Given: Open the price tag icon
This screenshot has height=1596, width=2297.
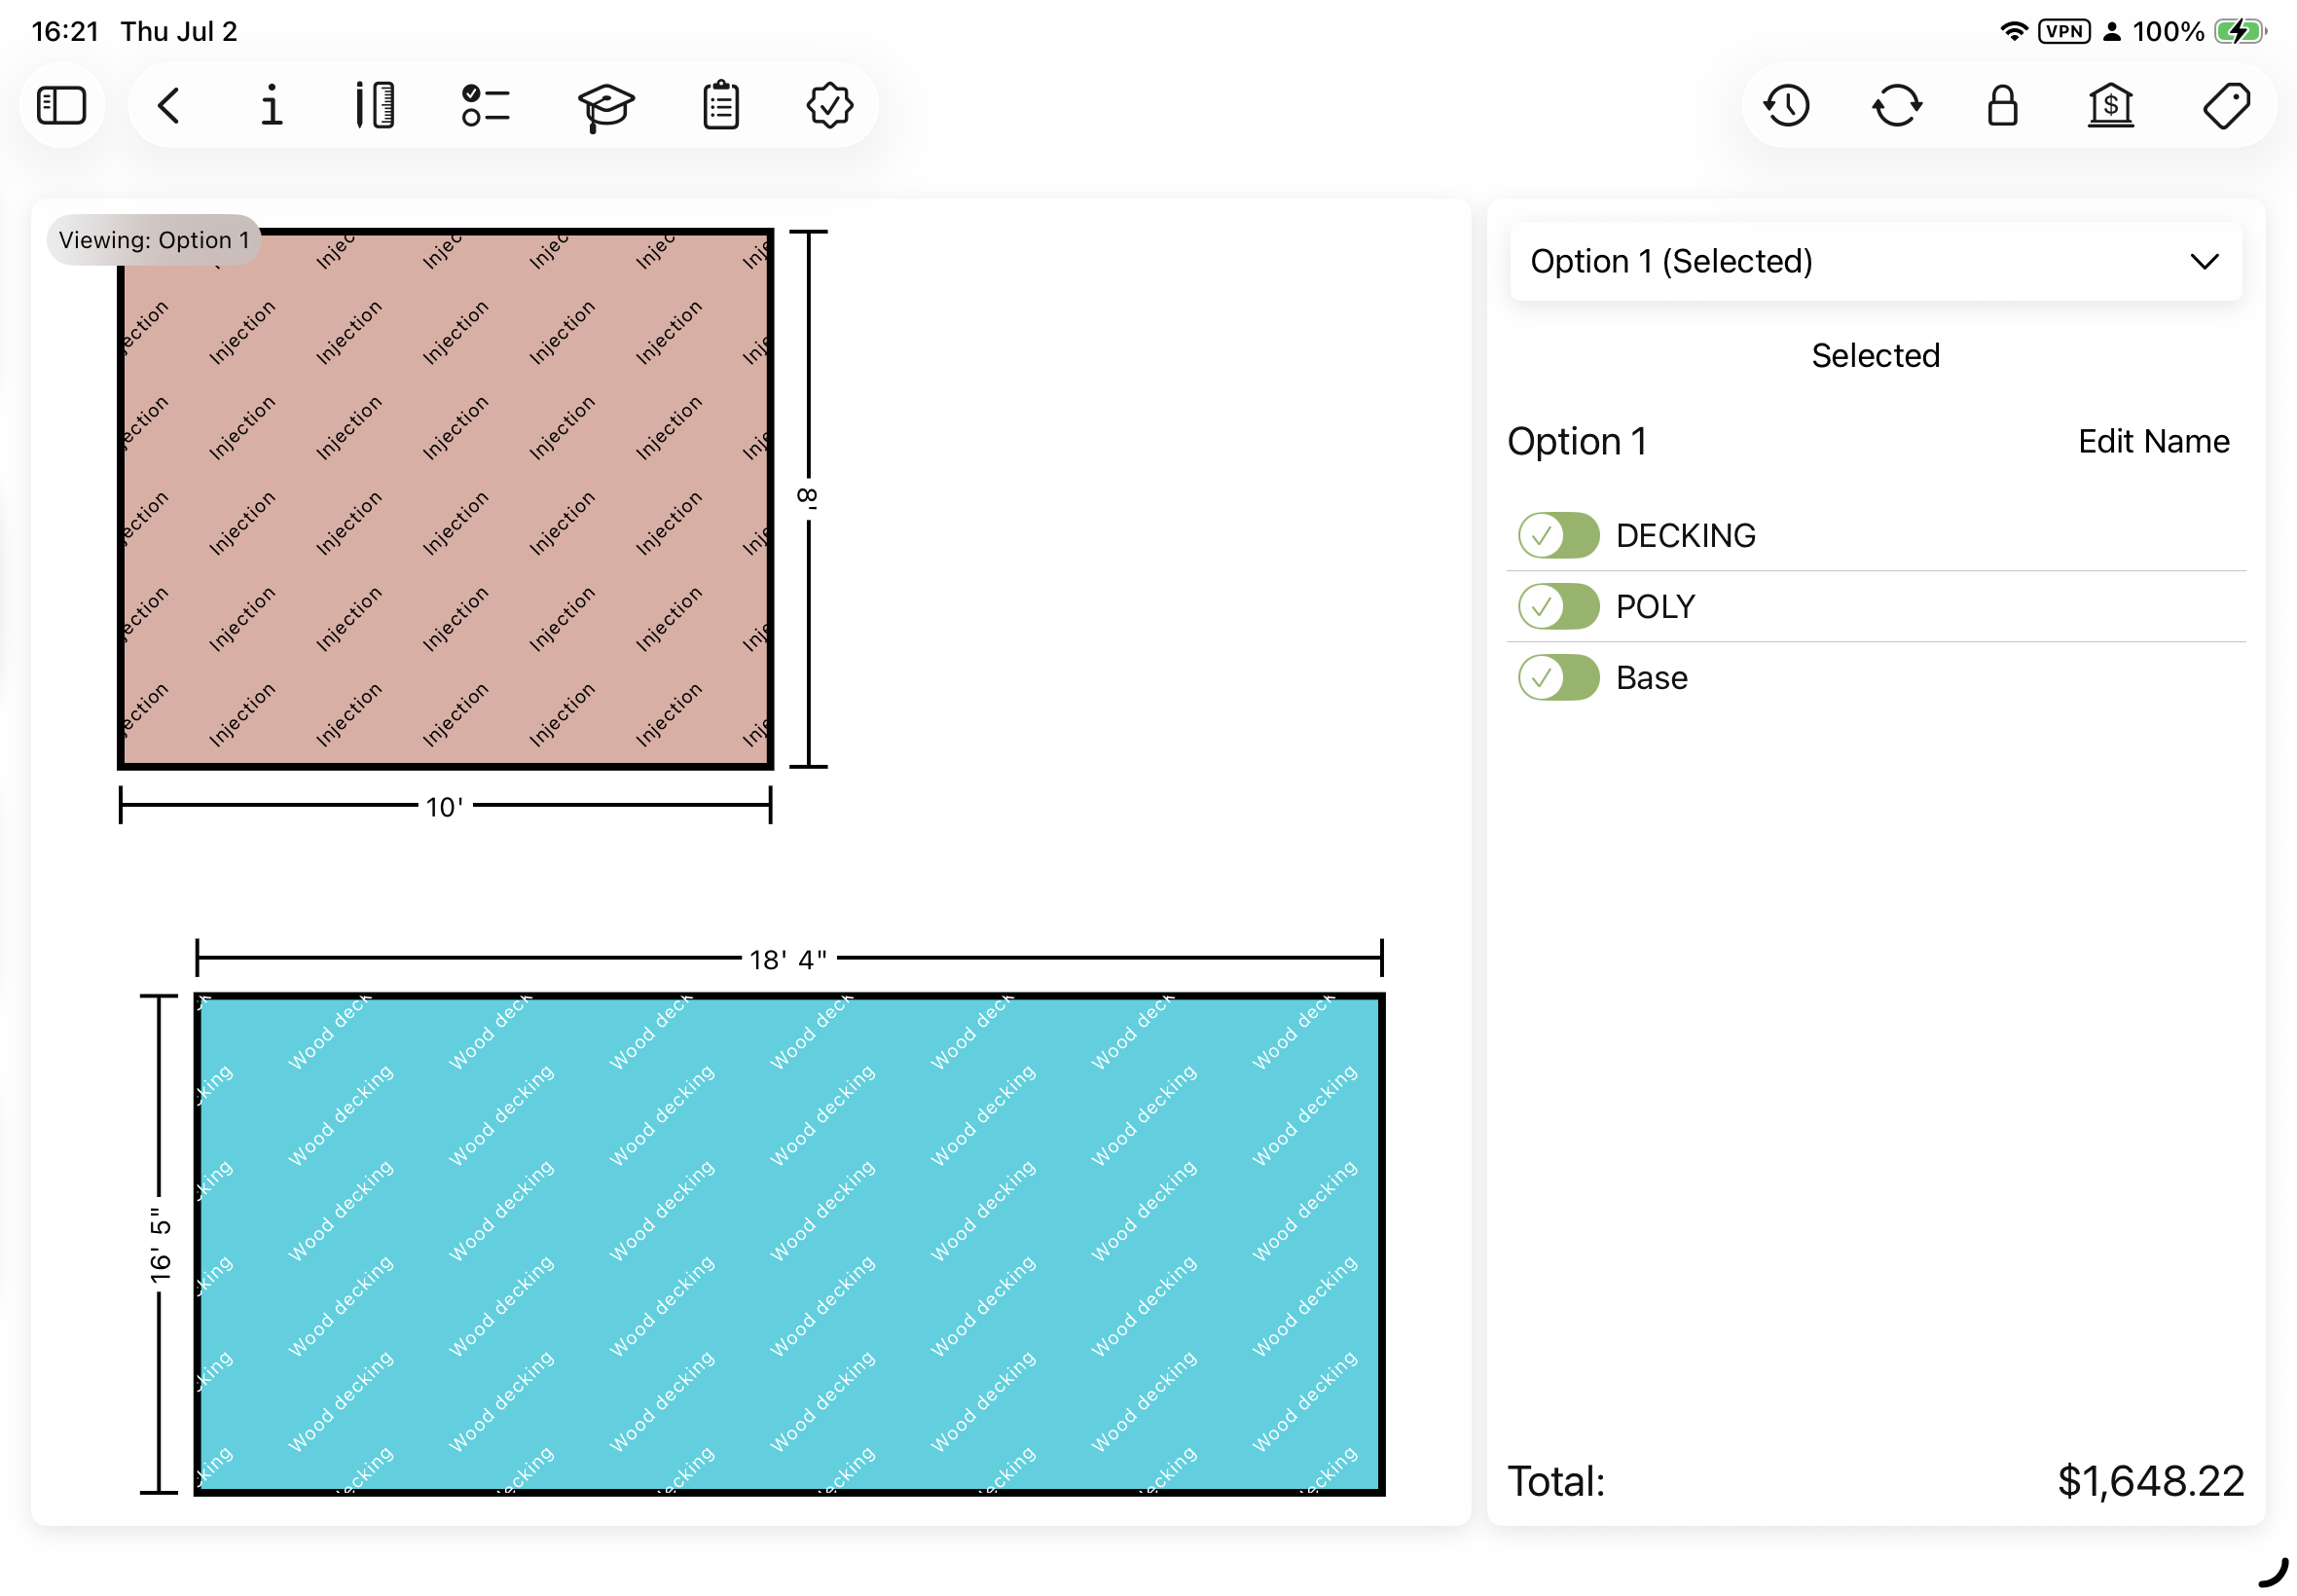Looking at the screenshot, I should coord(2227,105).
